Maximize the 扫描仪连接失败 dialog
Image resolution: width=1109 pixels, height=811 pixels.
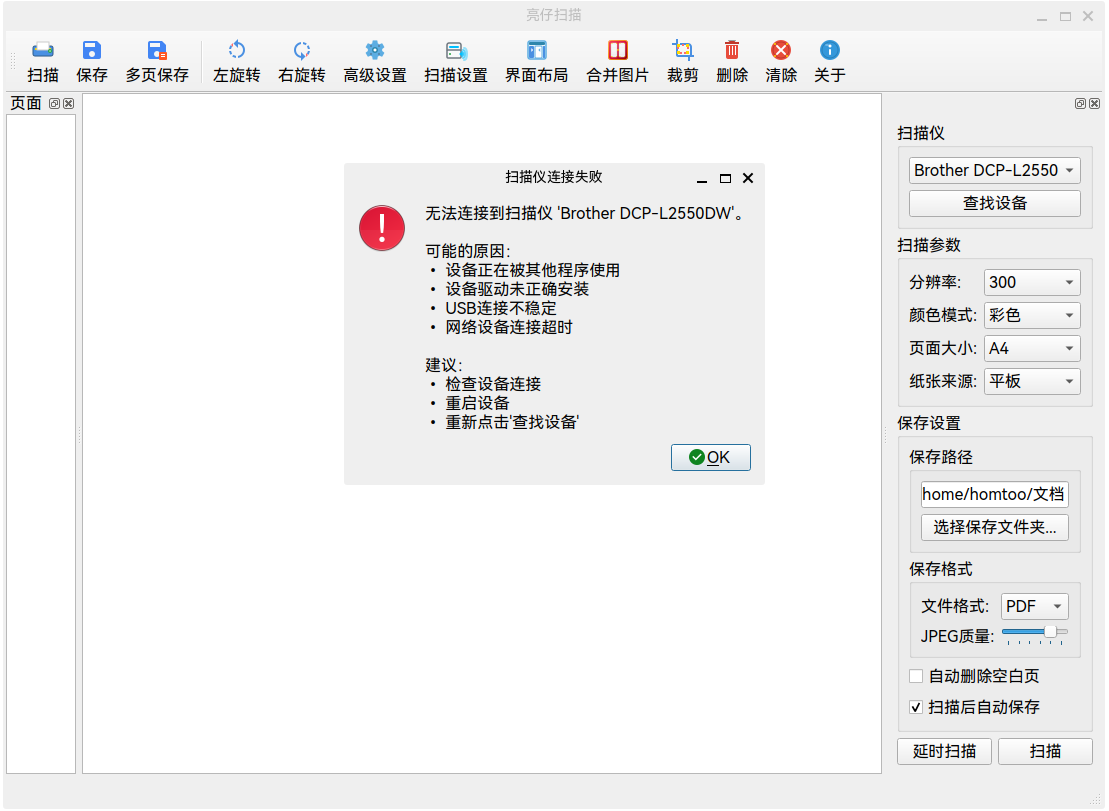pos(725,179)
